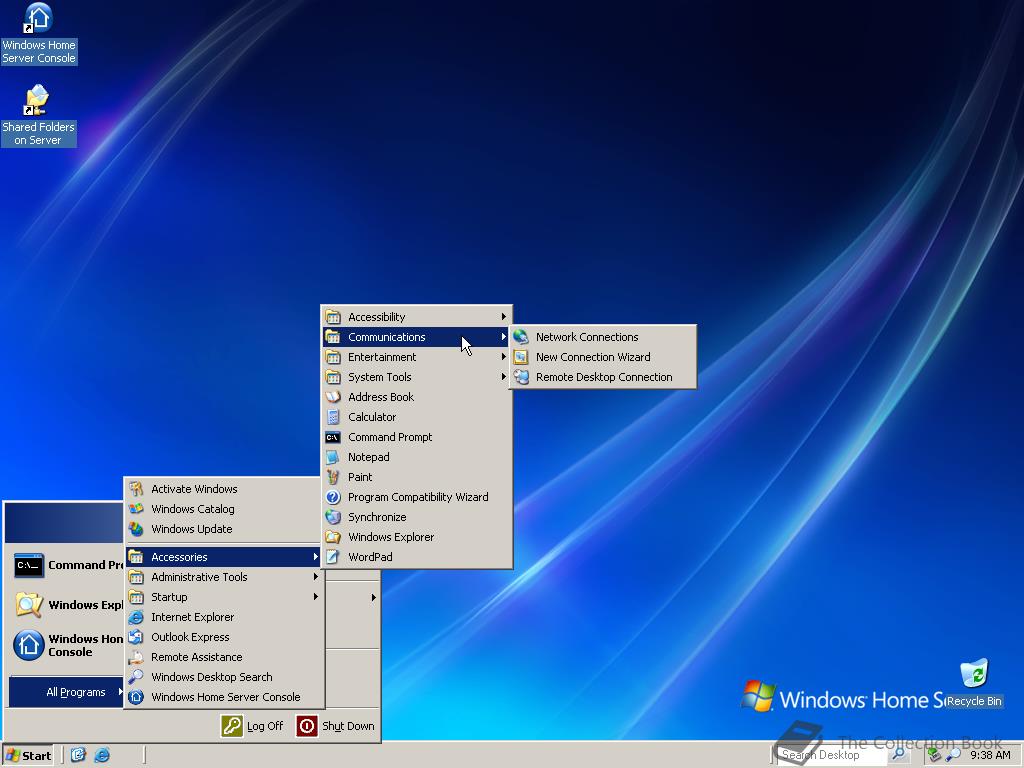Click the Outlook Express icon

[136, 637]
